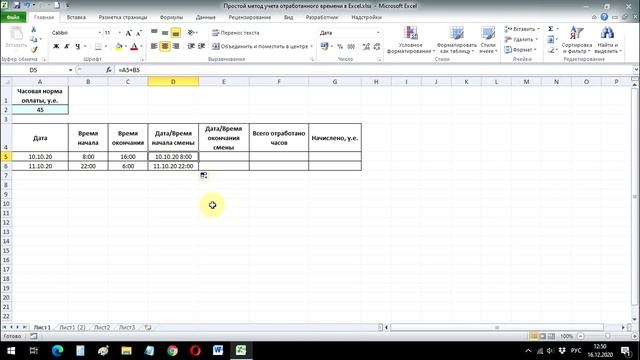The height and width of the screenshot is (360, 640).
Task: Click the insert function fx icon
Action: click(x=109, y=70)
